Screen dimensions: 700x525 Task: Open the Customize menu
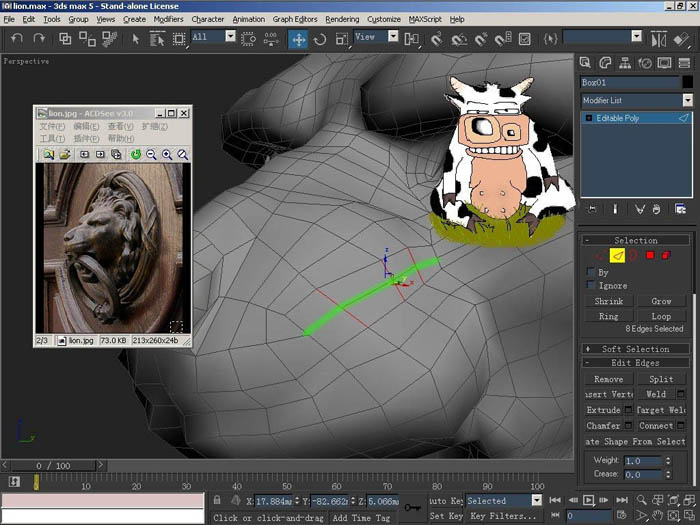(384, 19)
